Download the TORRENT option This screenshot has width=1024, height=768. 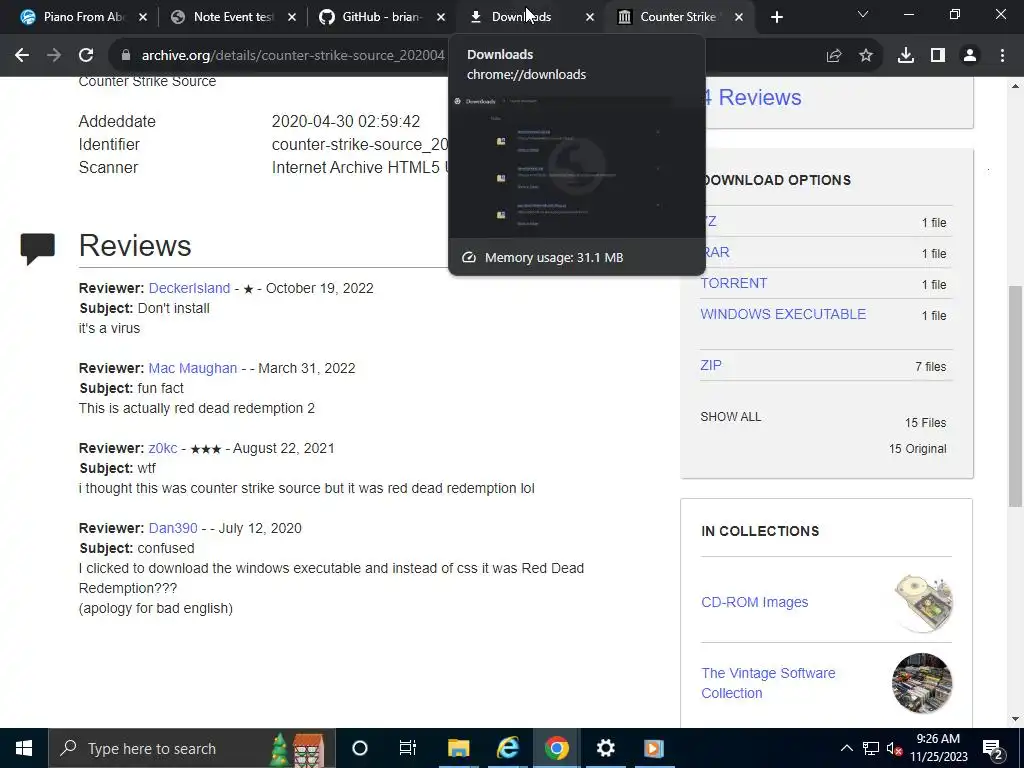click(733, 283)
